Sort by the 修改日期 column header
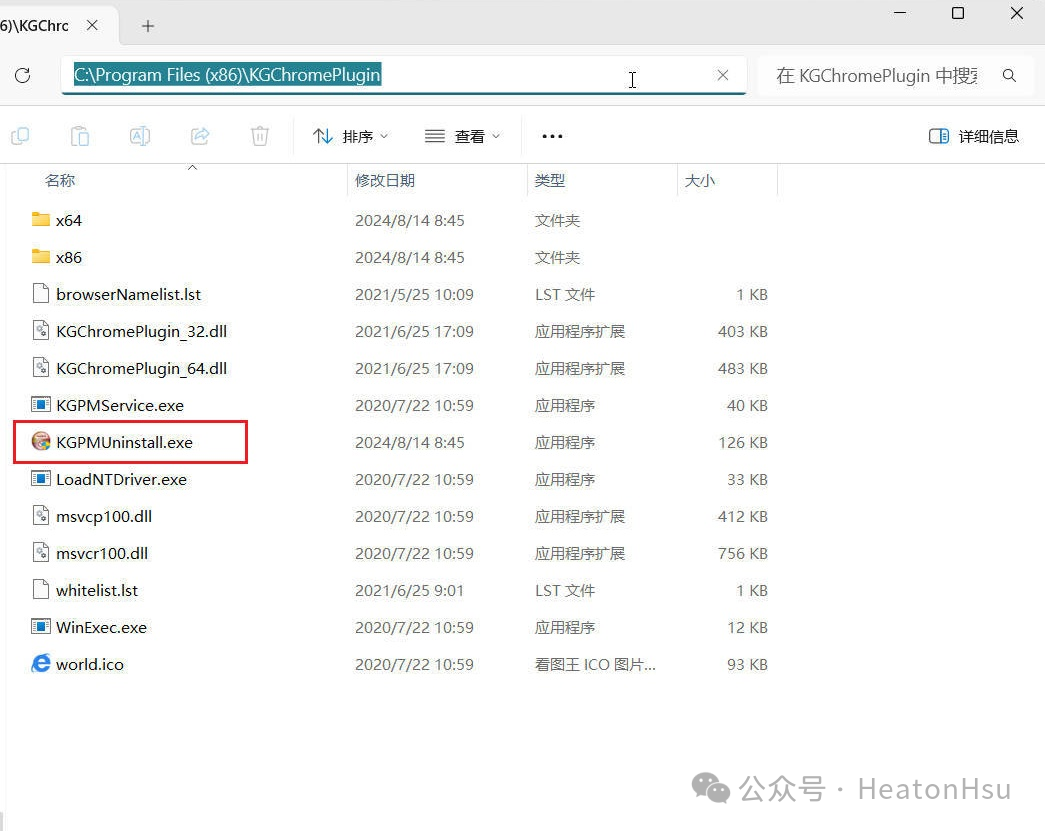This screenshot has height=831, width=1045. point(385,181)
